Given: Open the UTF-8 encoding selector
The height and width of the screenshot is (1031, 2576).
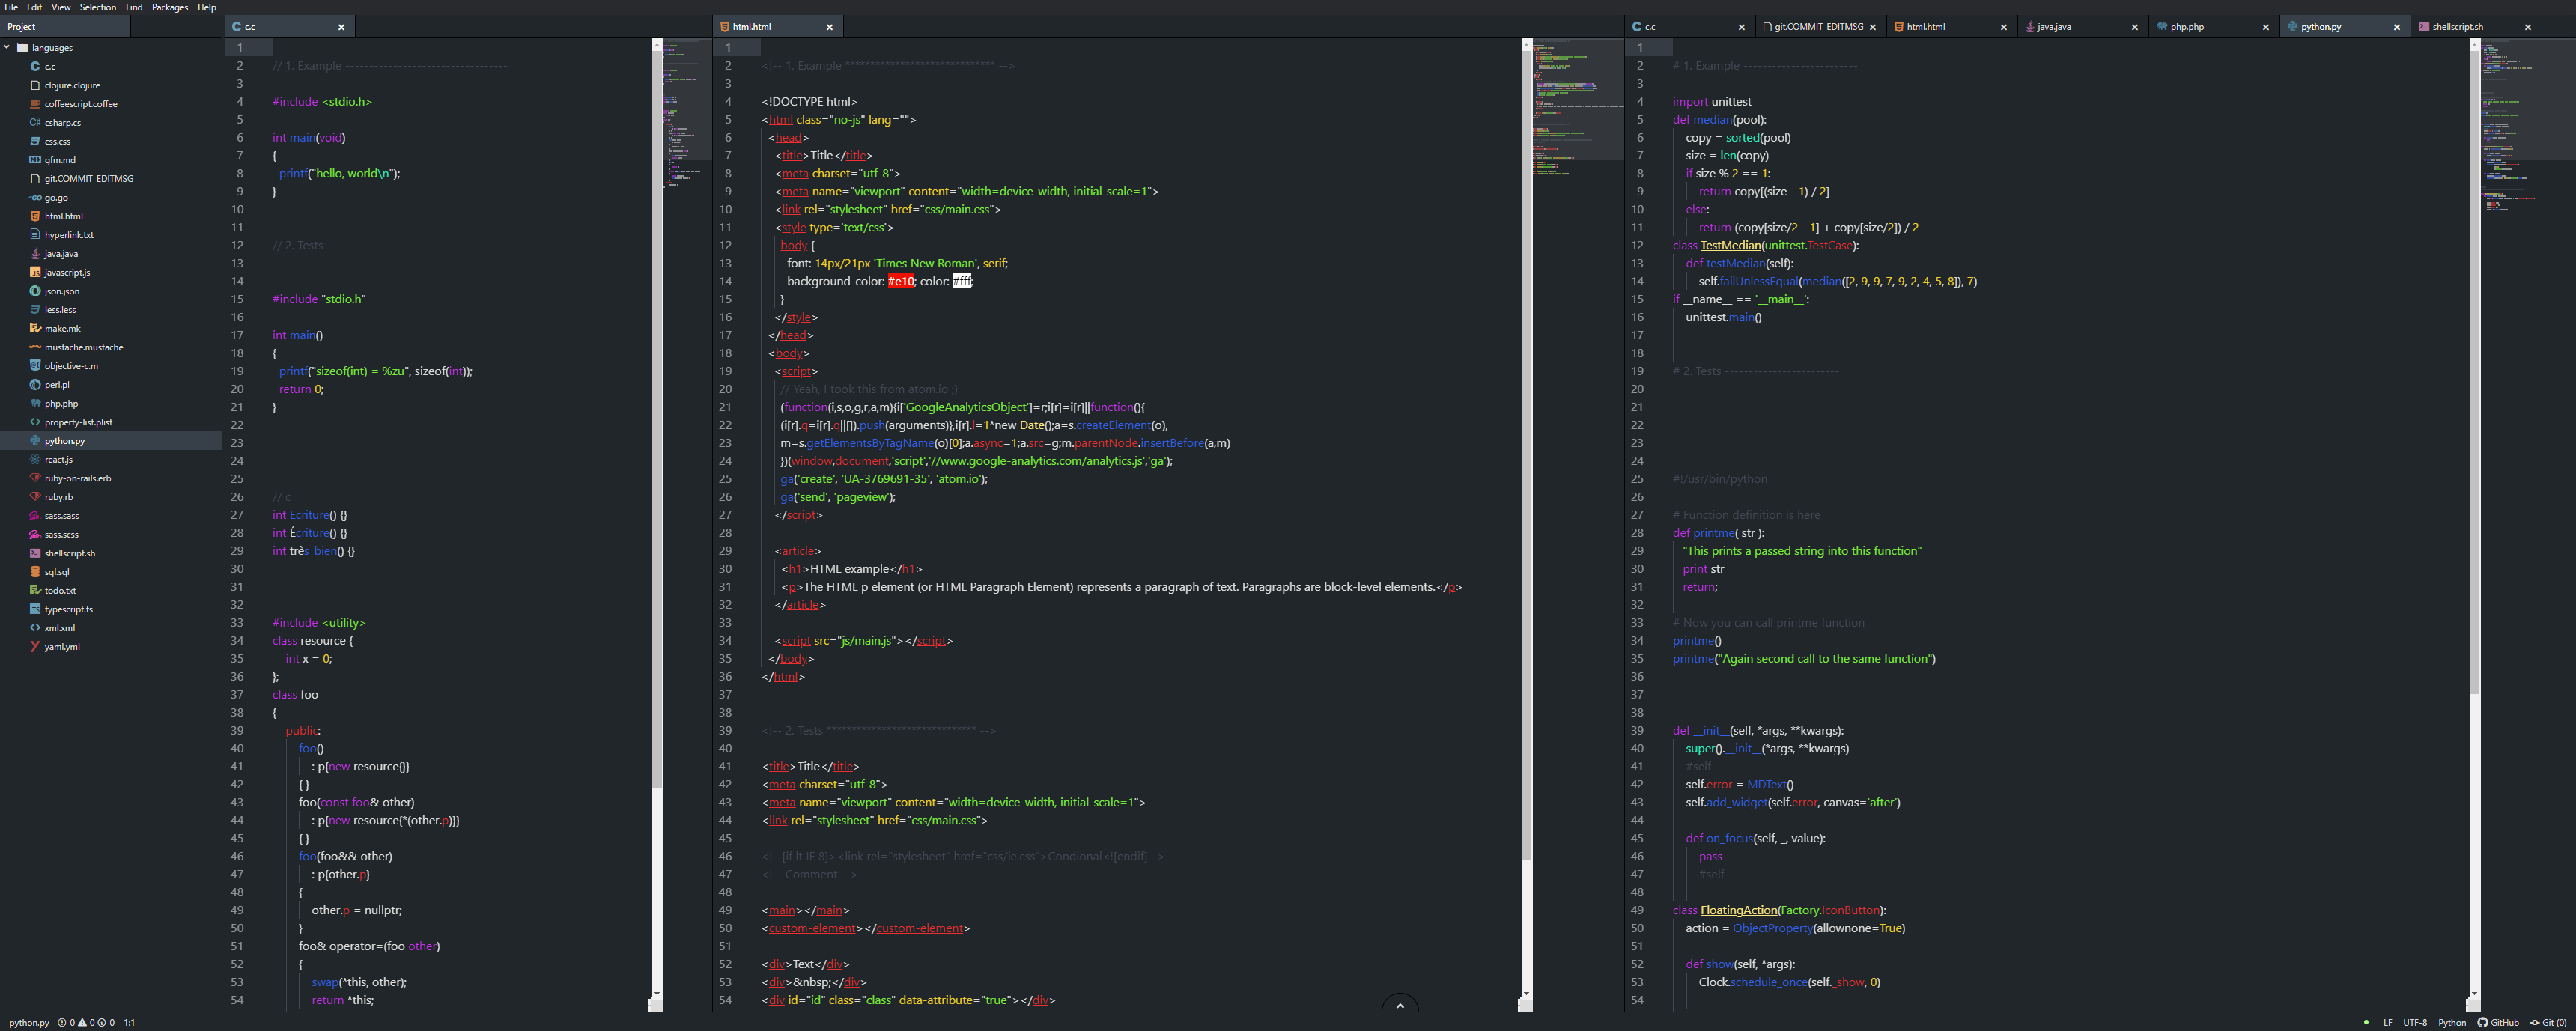Looking at the screenshot, I should pyautogui.click(x=2415, y=1022).
